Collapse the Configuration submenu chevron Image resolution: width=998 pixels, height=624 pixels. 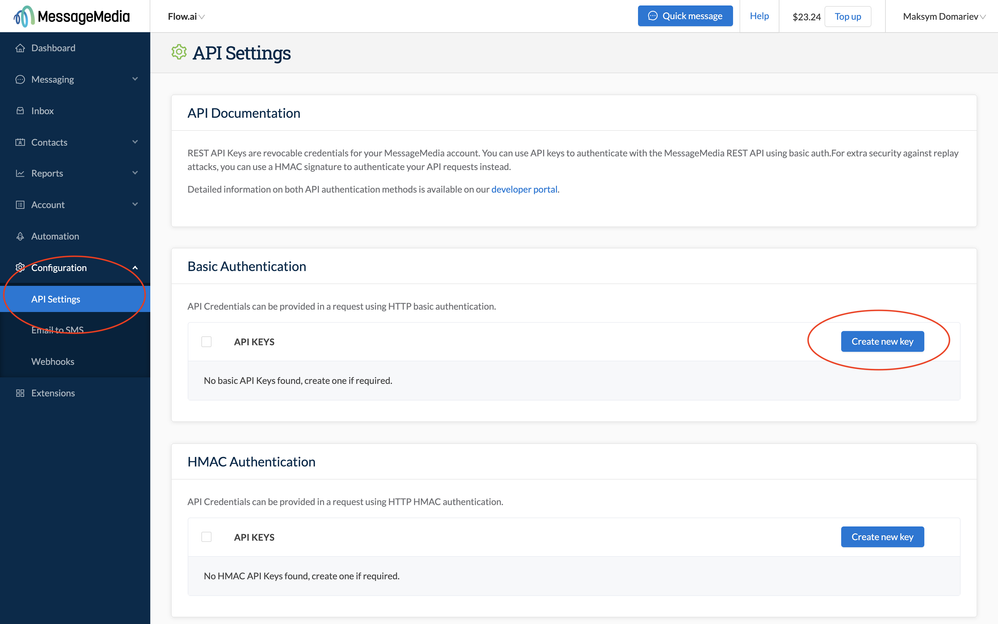[x=135, y=267]
